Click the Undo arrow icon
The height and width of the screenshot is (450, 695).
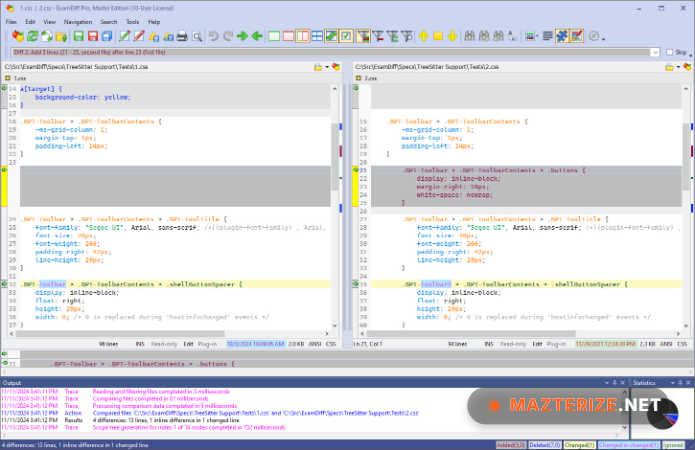[214, 36]
